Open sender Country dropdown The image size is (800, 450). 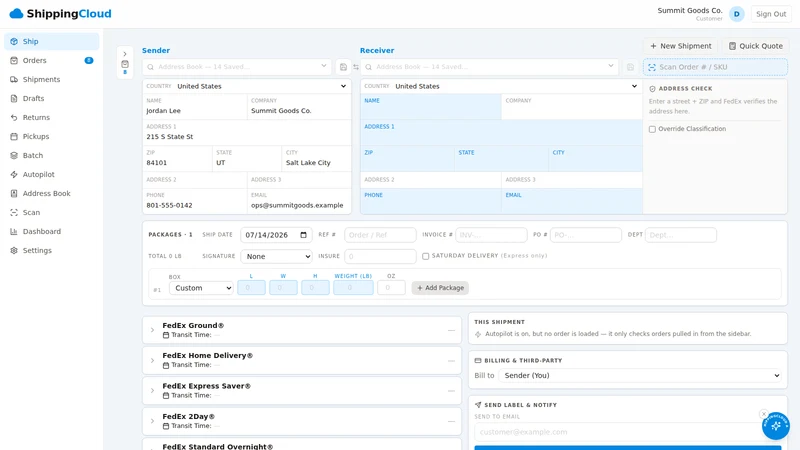click(x=247, y=86)
